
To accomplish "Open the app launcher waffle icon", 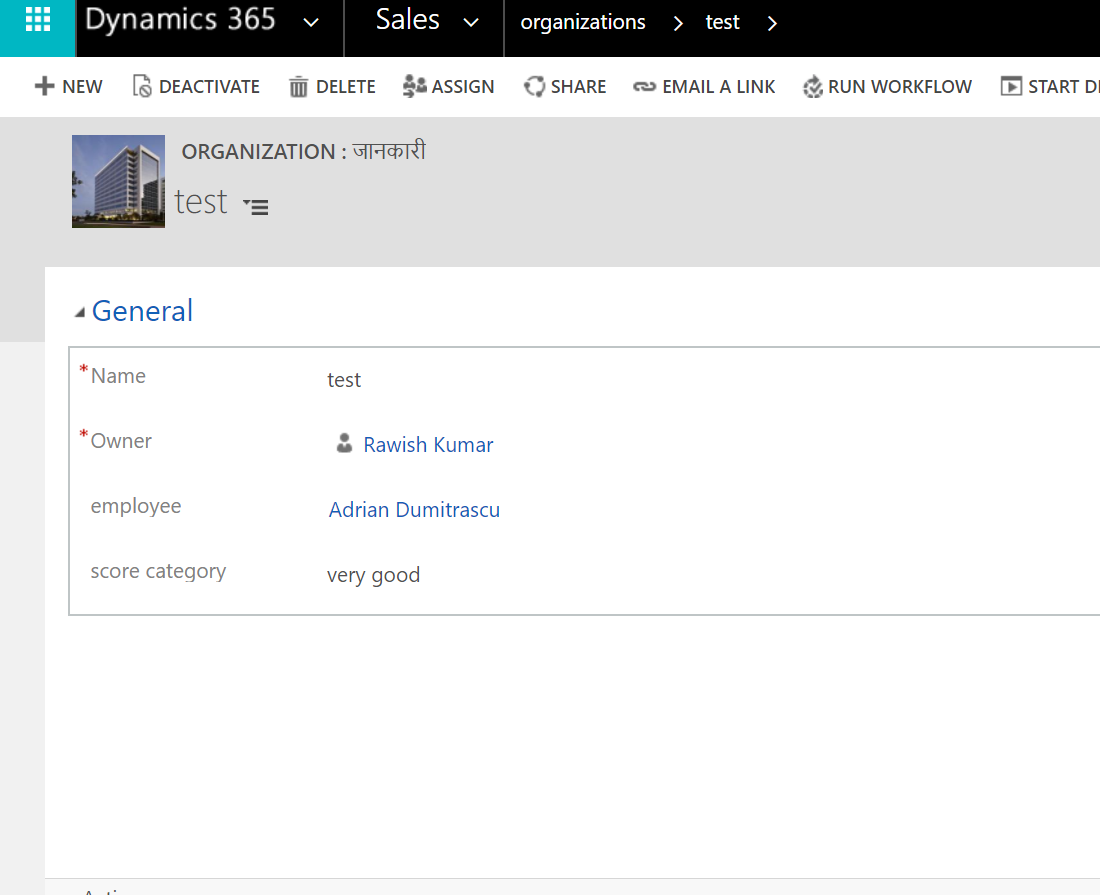I will (37, 20).
